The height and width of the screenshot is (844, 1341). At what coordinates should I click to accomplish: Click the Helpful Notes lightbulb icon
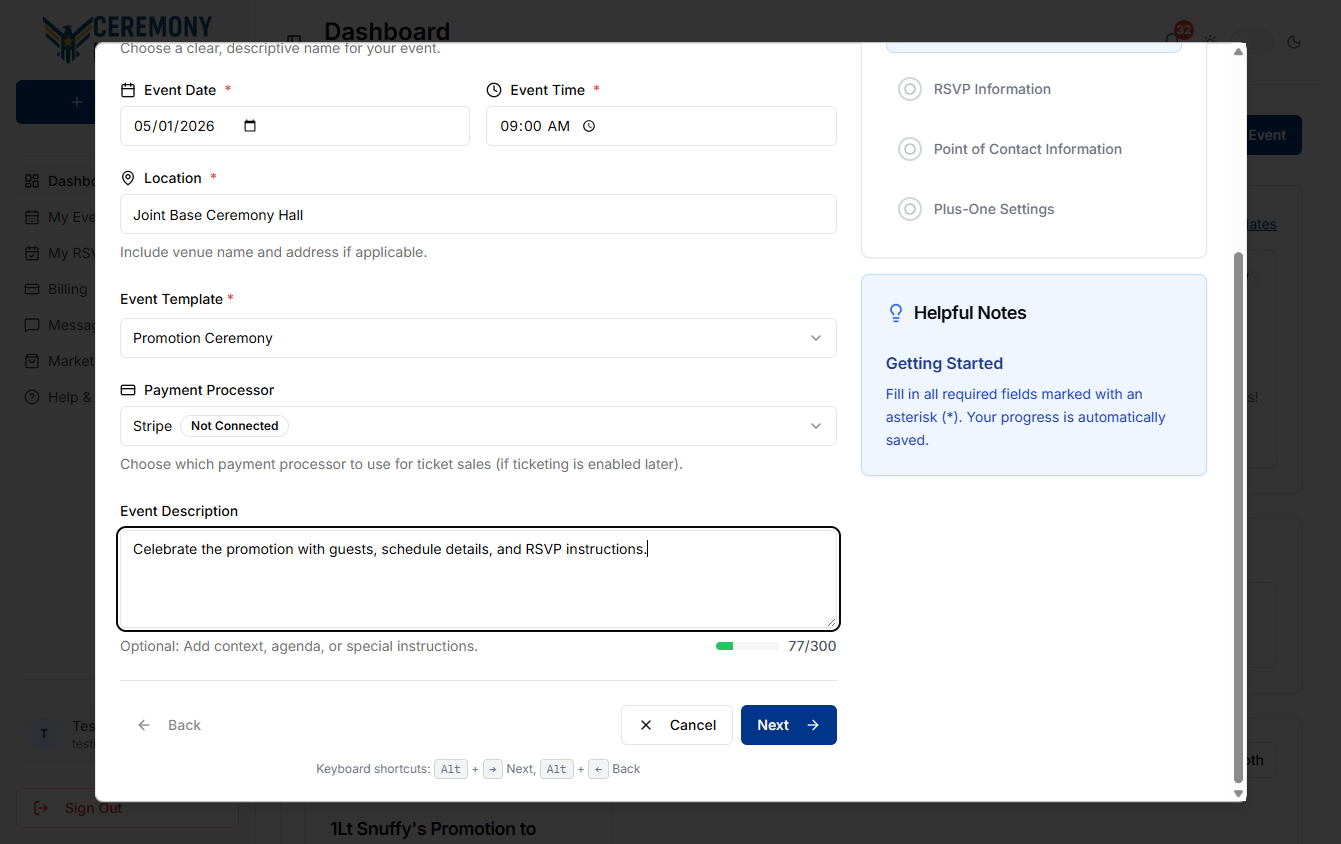tap(896, 313)
